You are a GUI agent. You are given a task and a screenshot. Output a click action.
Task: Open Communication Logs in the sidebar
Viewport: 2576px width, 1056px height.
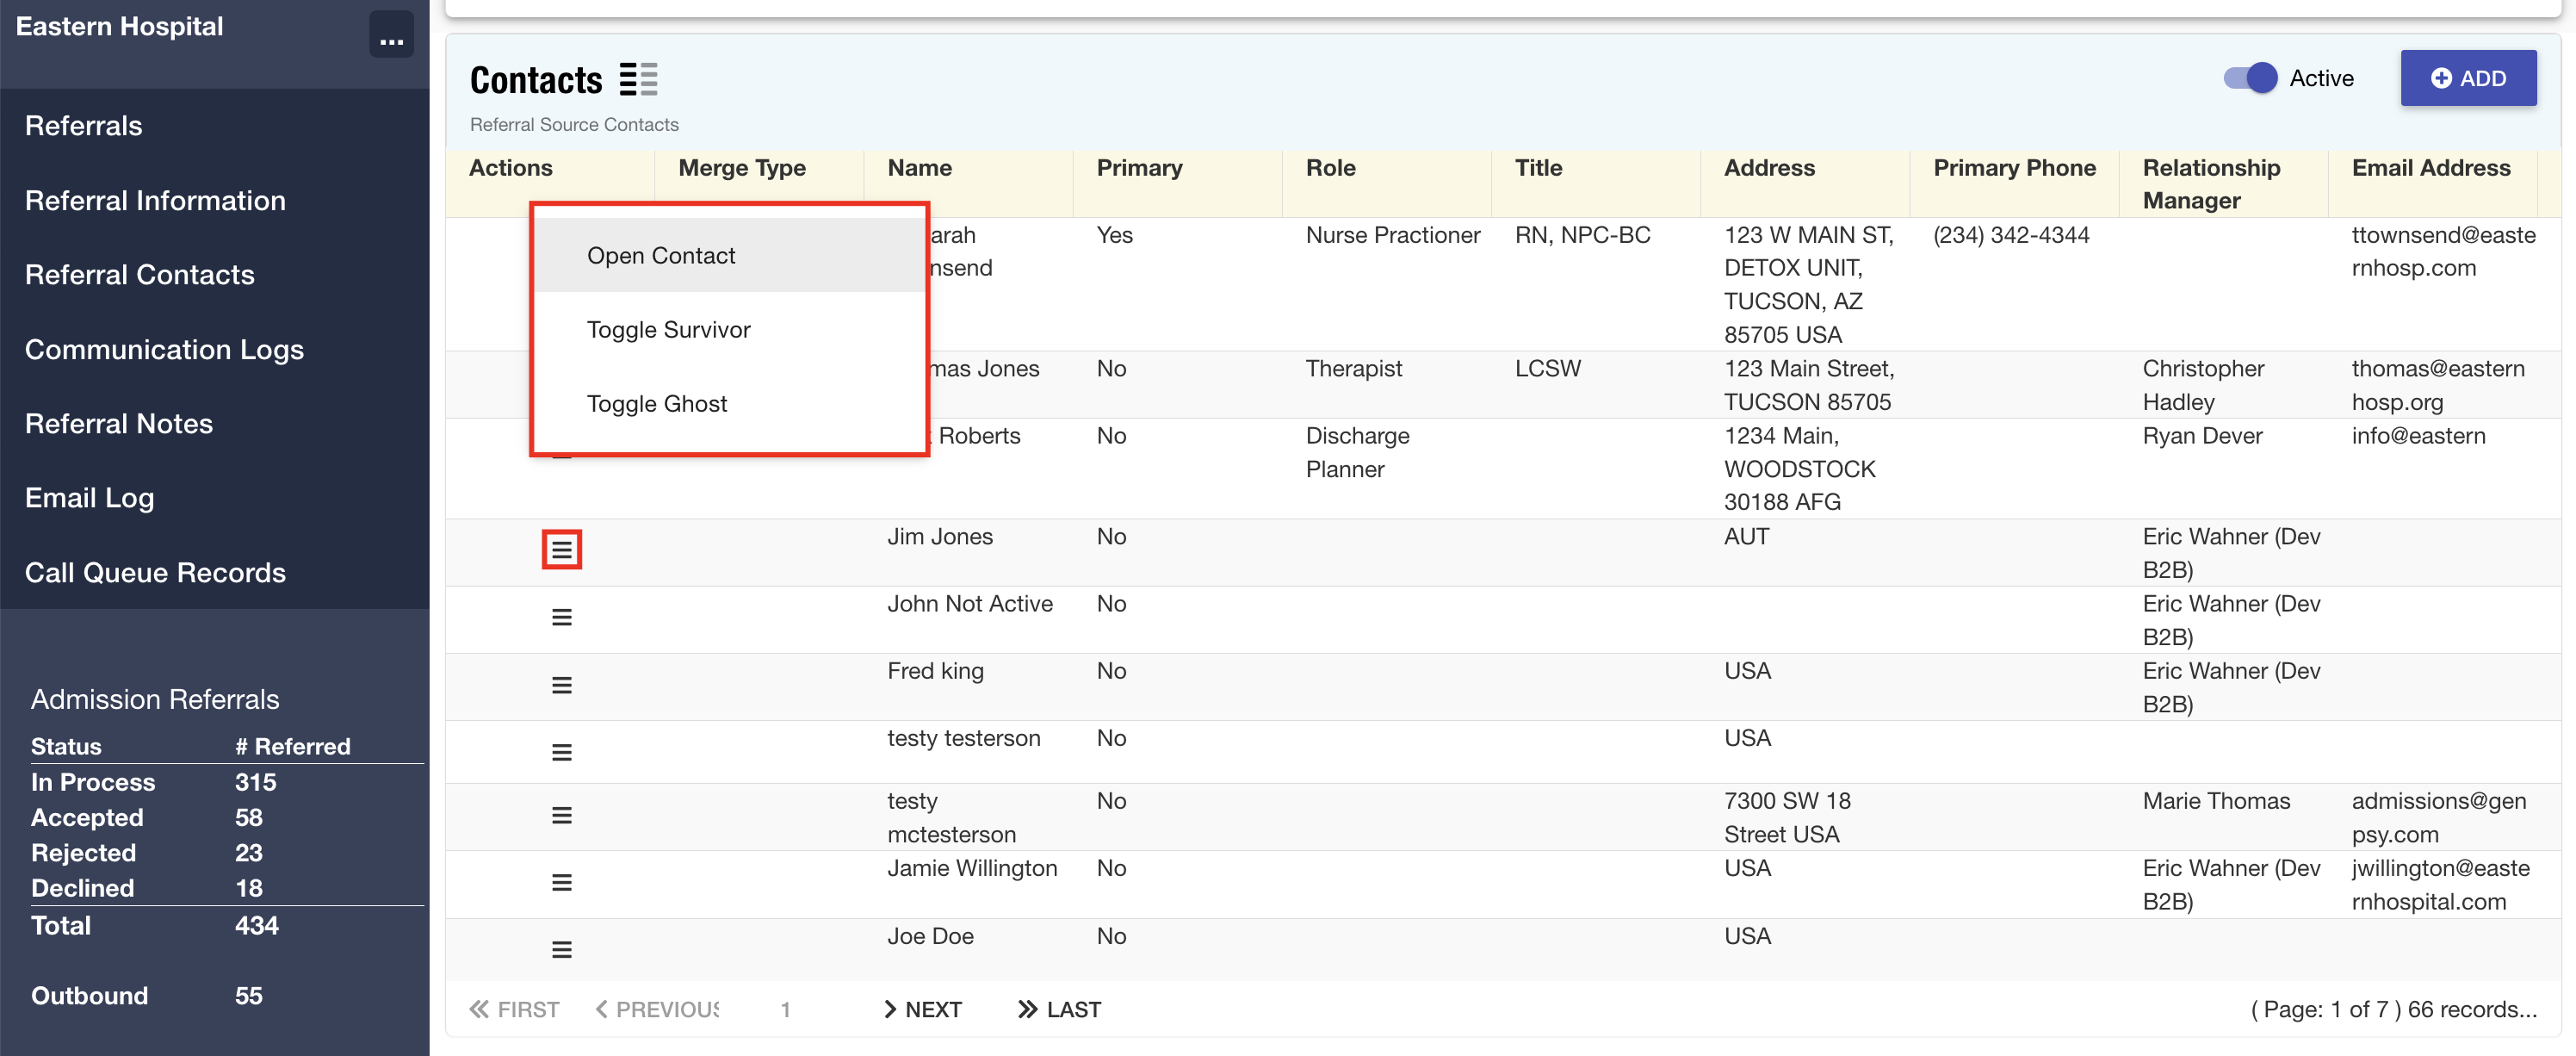pos(164,349)
